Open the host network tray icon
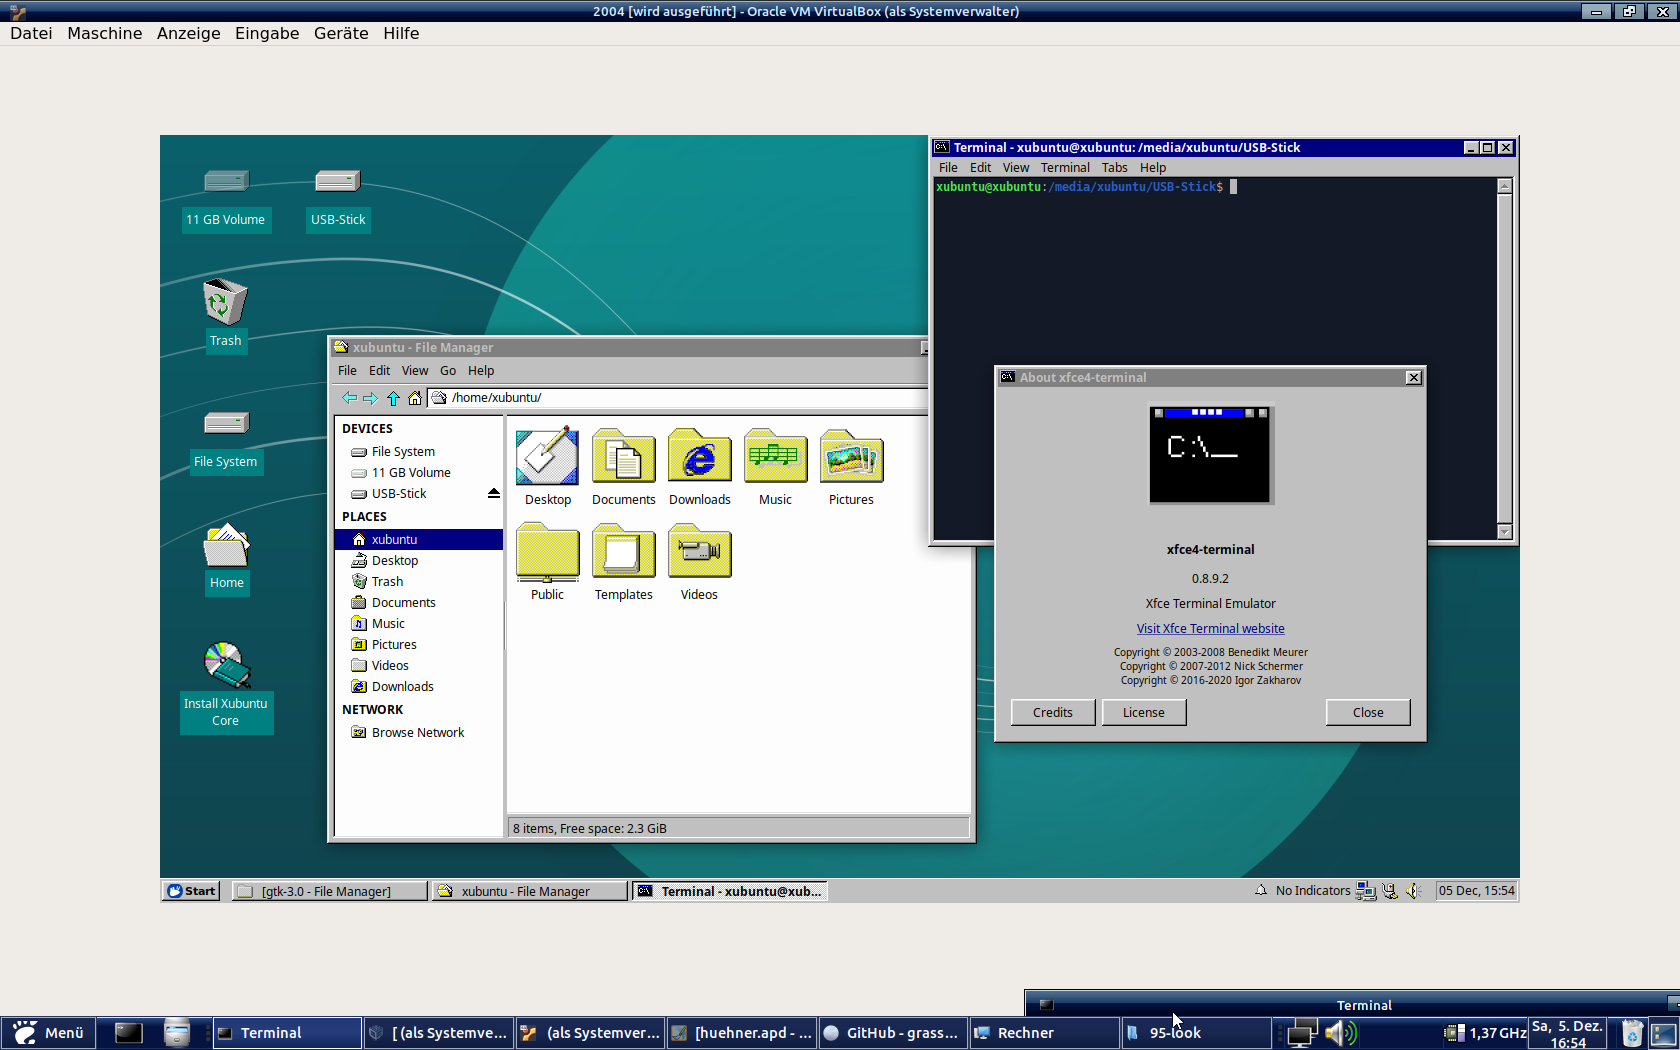This screenshot has height=1050, width=1680. (1301, 1033)
